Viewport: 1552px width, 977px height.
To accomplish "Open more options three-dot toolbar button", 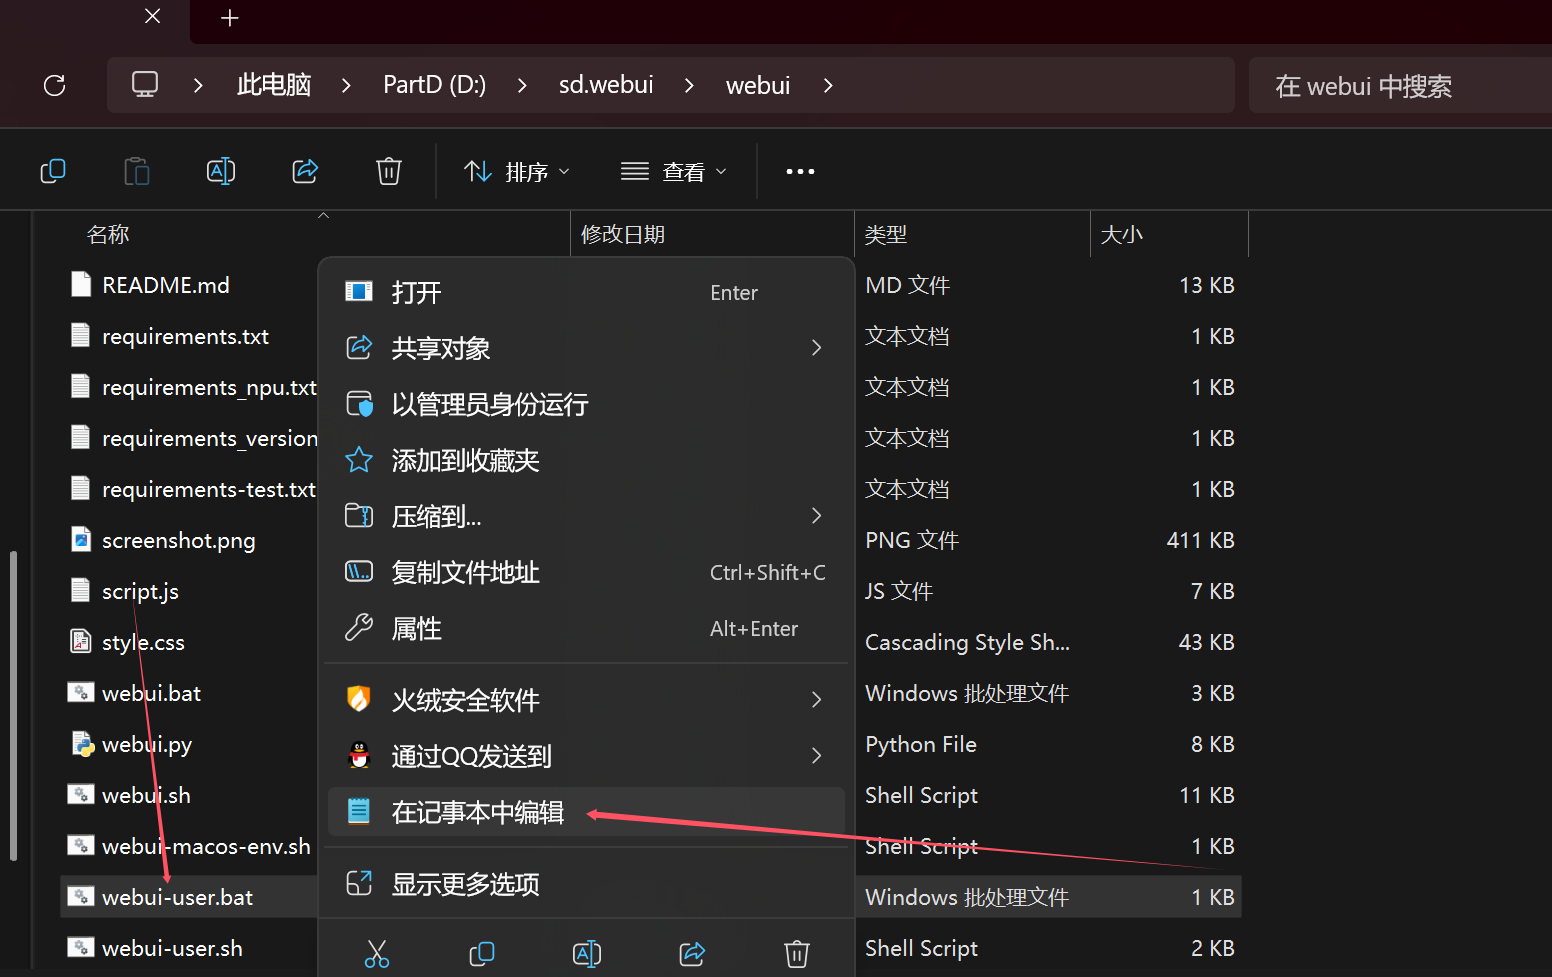I will 800,172.
